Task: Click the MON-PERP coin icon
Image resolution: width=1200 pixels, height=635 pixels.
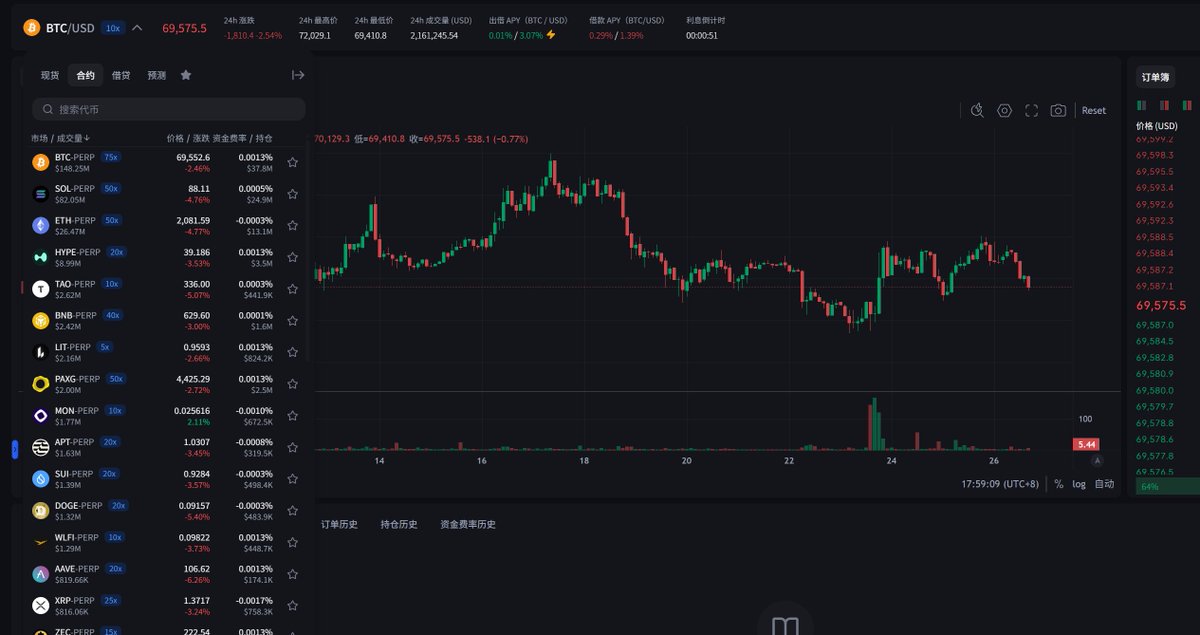Action: tap(41, 416)
